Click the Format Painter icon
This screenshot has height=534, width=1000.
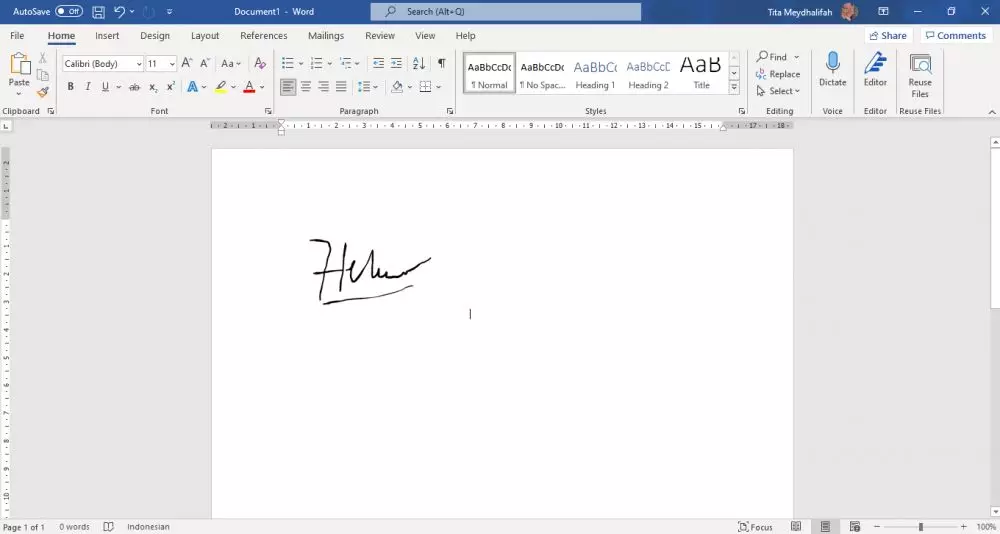coord(43,92)
